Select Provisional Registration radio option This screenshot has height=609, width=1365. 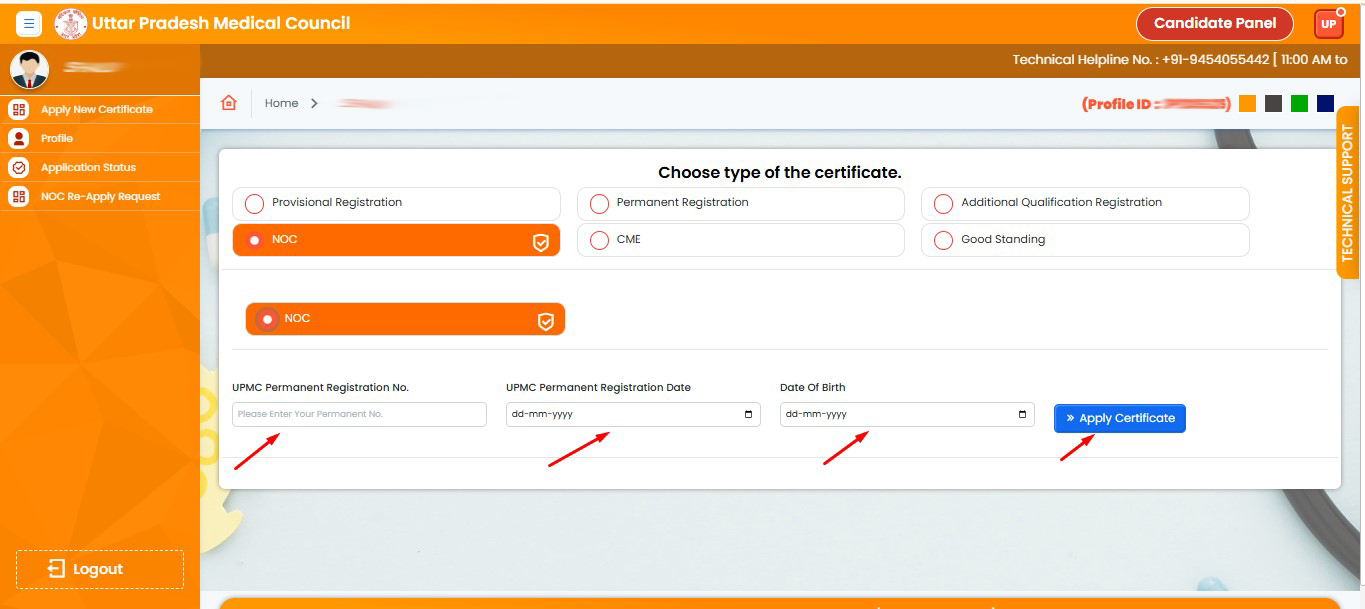point(255,204)
